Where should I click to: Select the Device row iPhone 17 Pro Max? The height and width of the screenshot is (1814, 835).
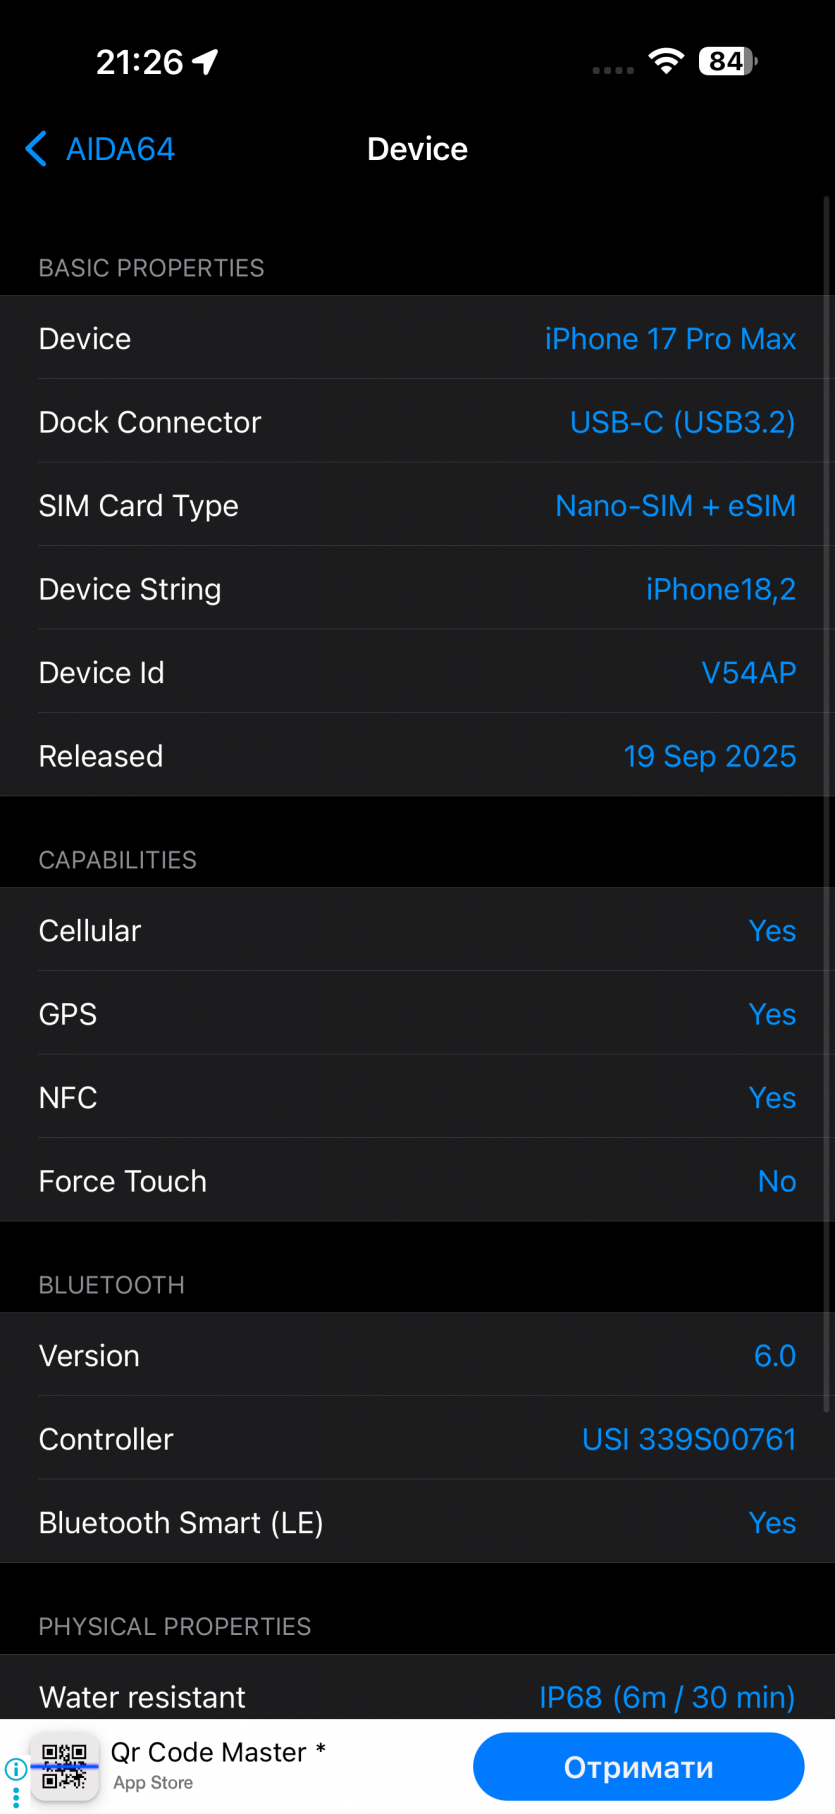click(417, 338)
